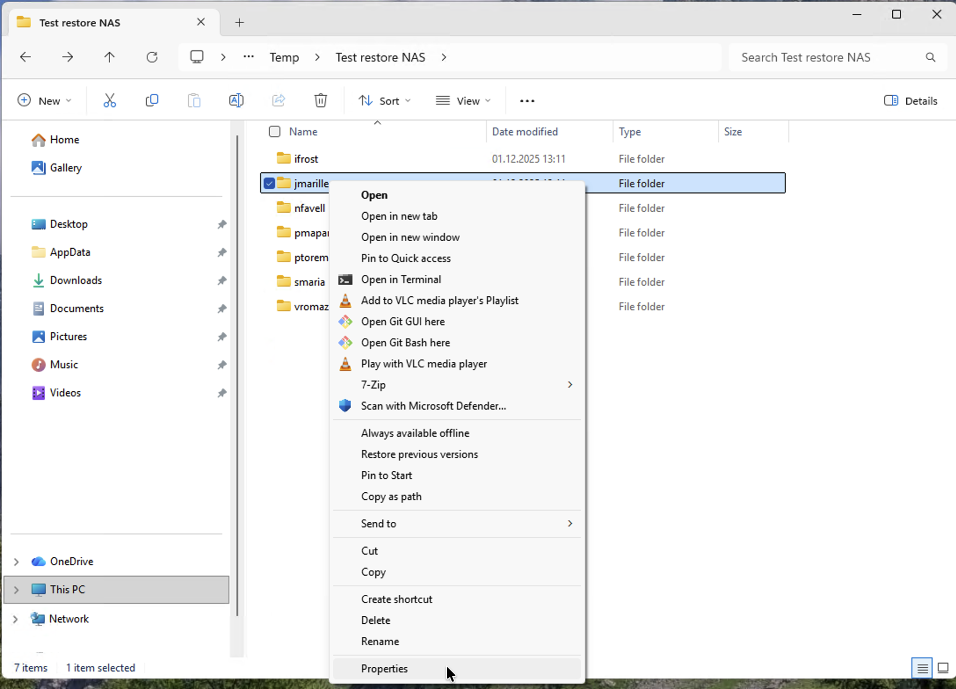Choose Open in Terminal from context menu
The image size is (956, 689).
pyautogui.click(x=401, y=280)
